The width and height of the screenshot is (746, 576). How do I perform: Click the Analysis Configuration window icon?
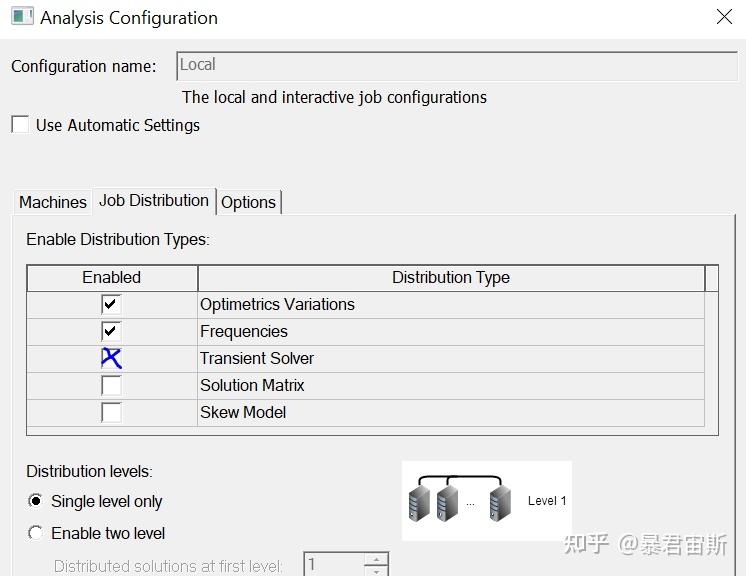(20, 17)
